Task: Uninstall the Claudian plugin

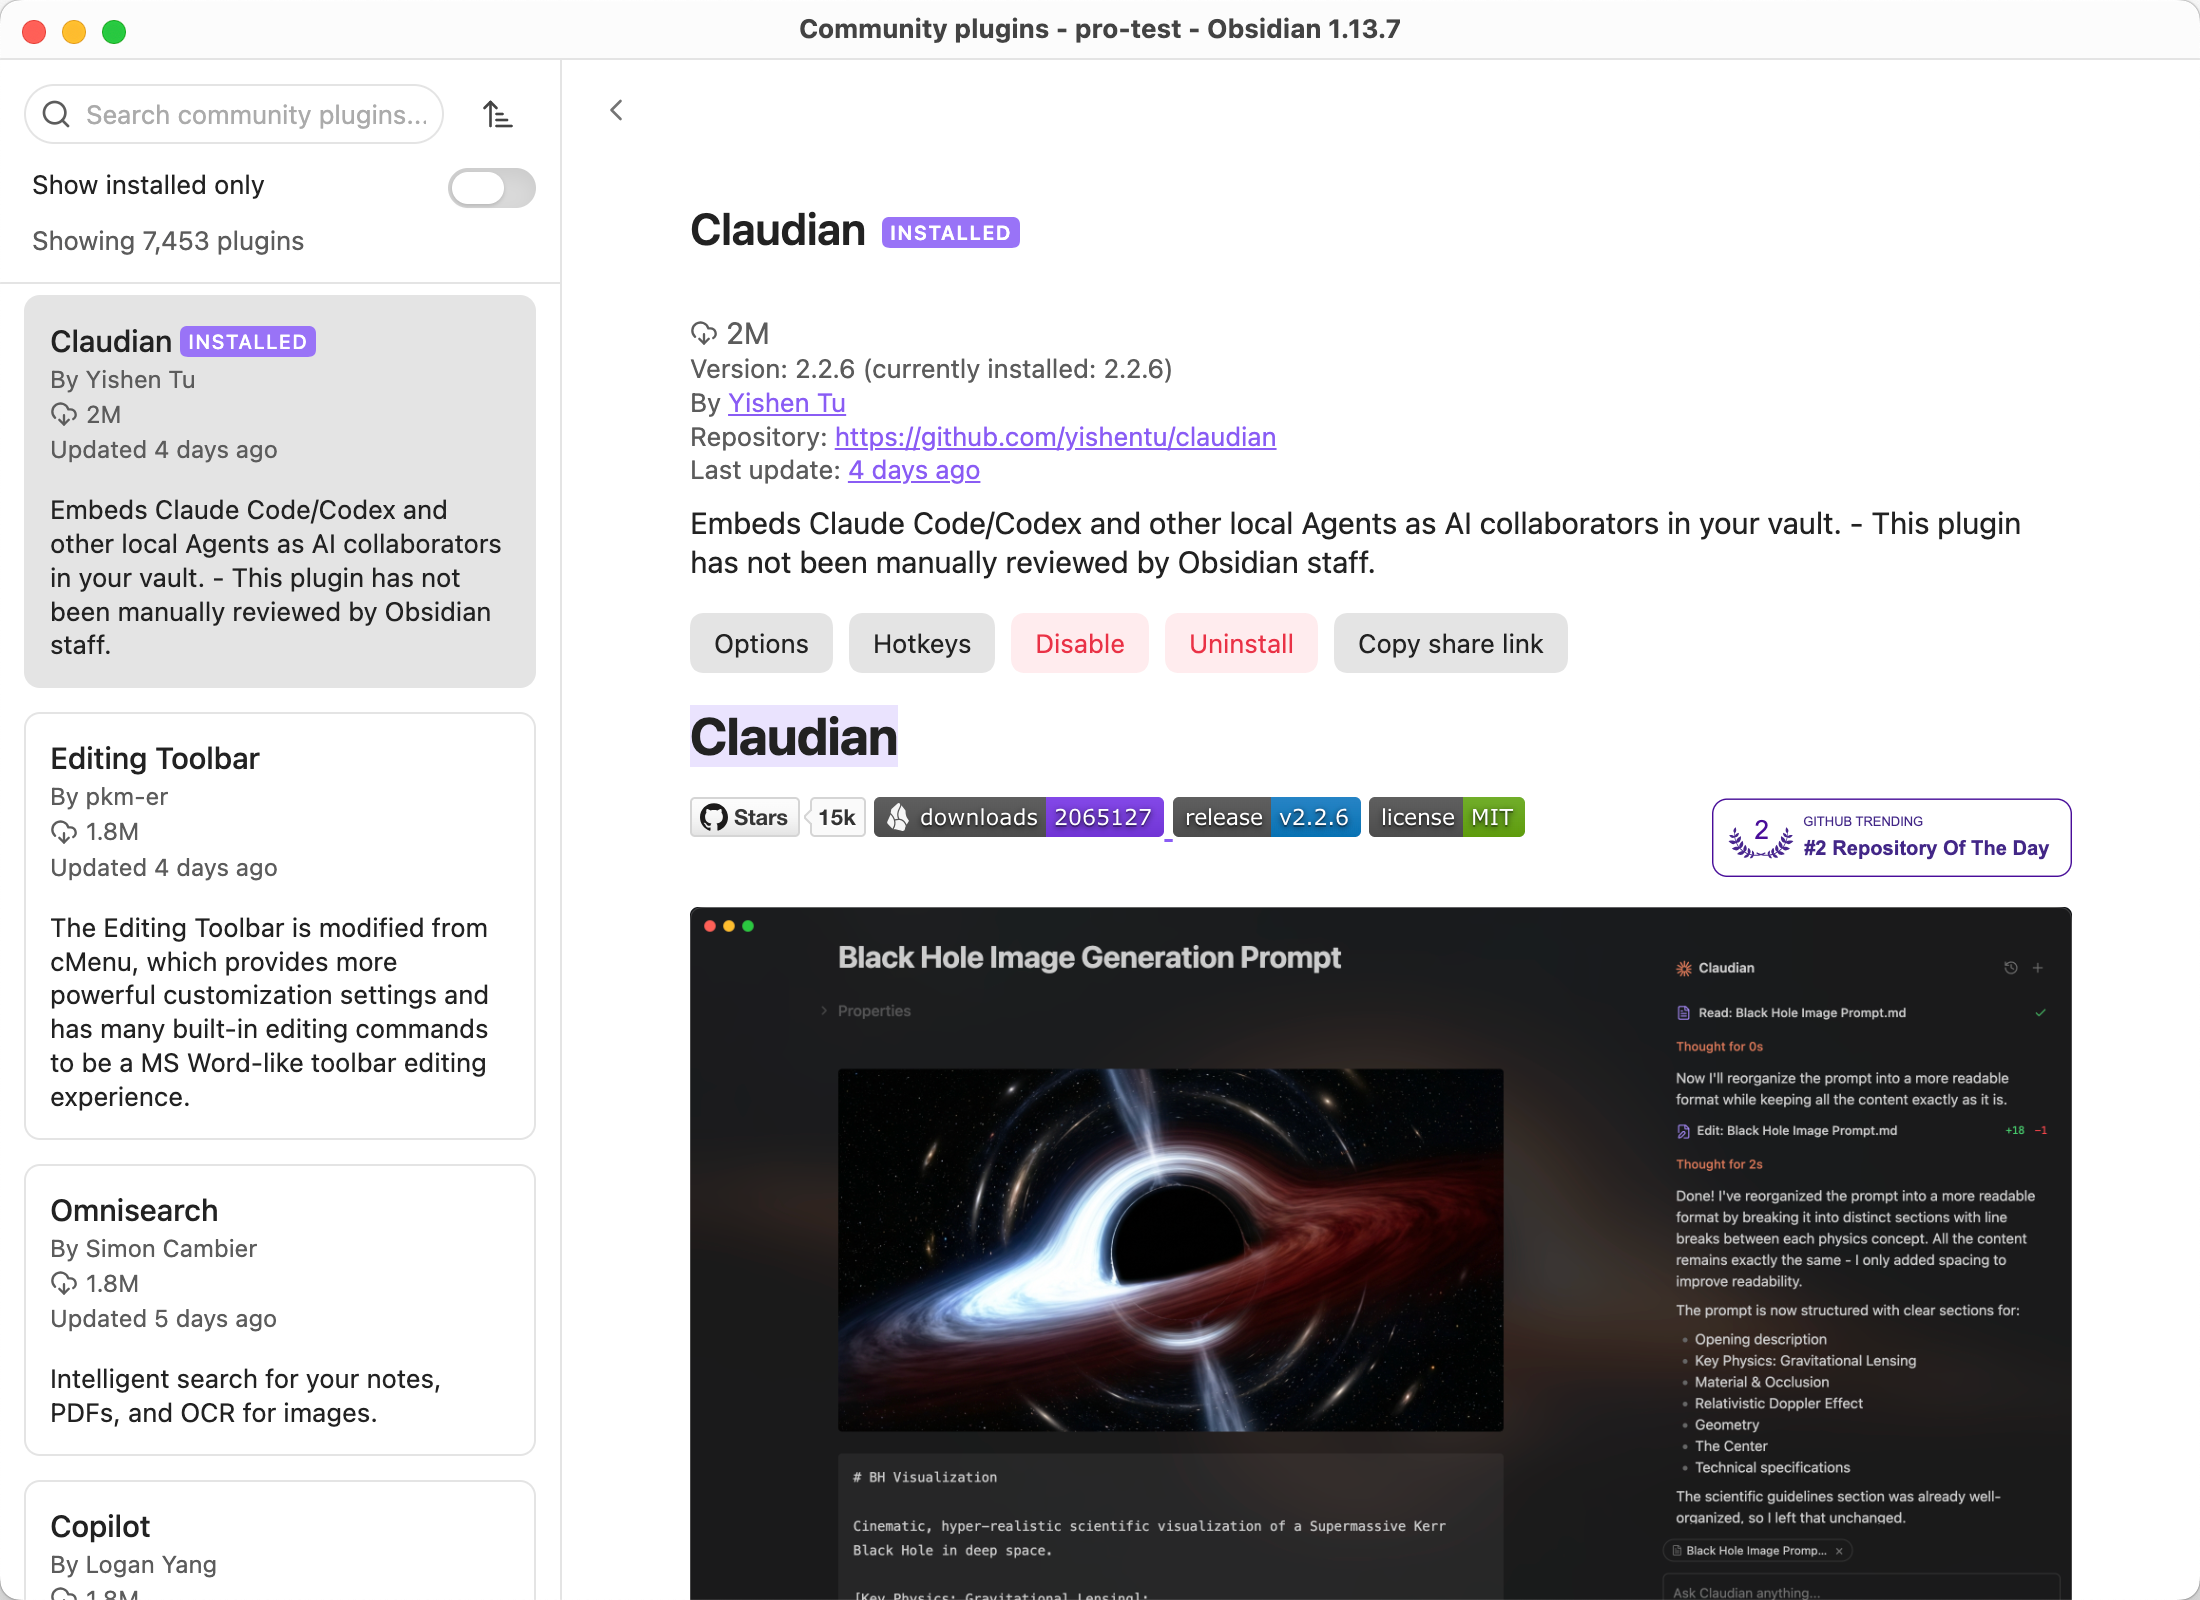Action: pyautogui.click(x=1241, y=643)
